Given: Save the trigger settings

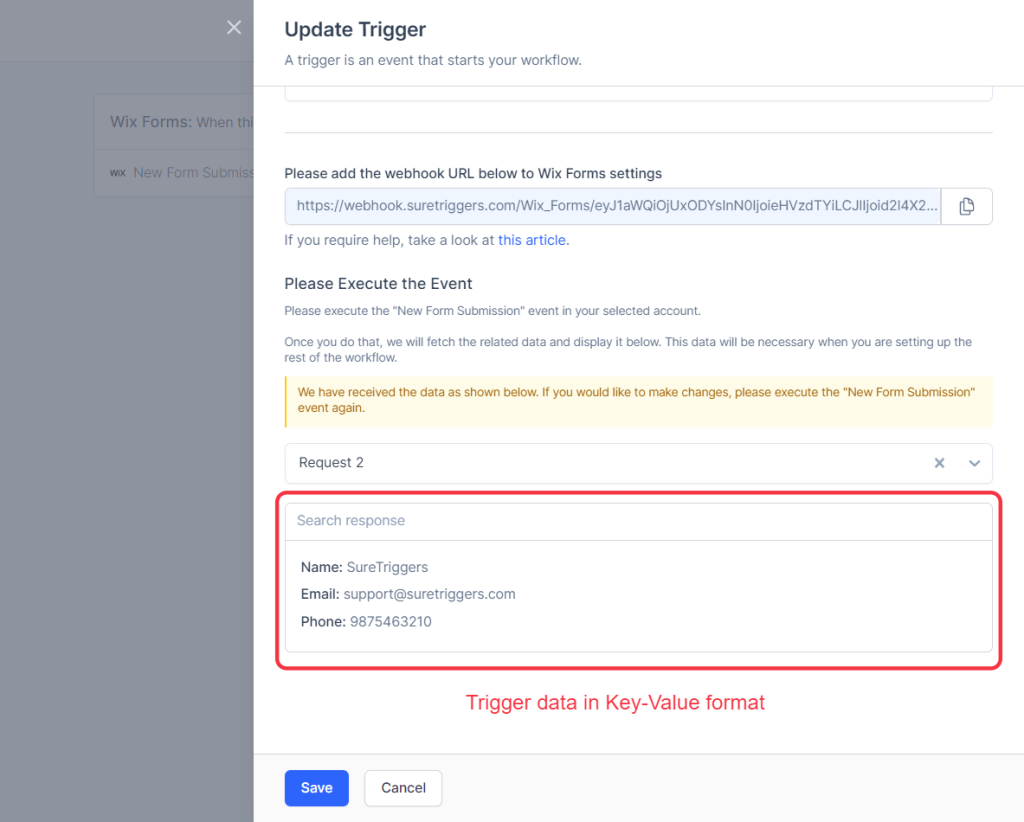Looking at the screenshot, I should (x=316, y=788).
